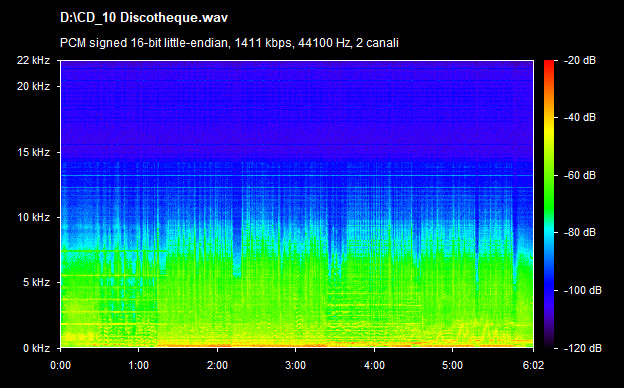
Task: Click the -40 dB label on color legend
Action: click(x=580, y=117)
